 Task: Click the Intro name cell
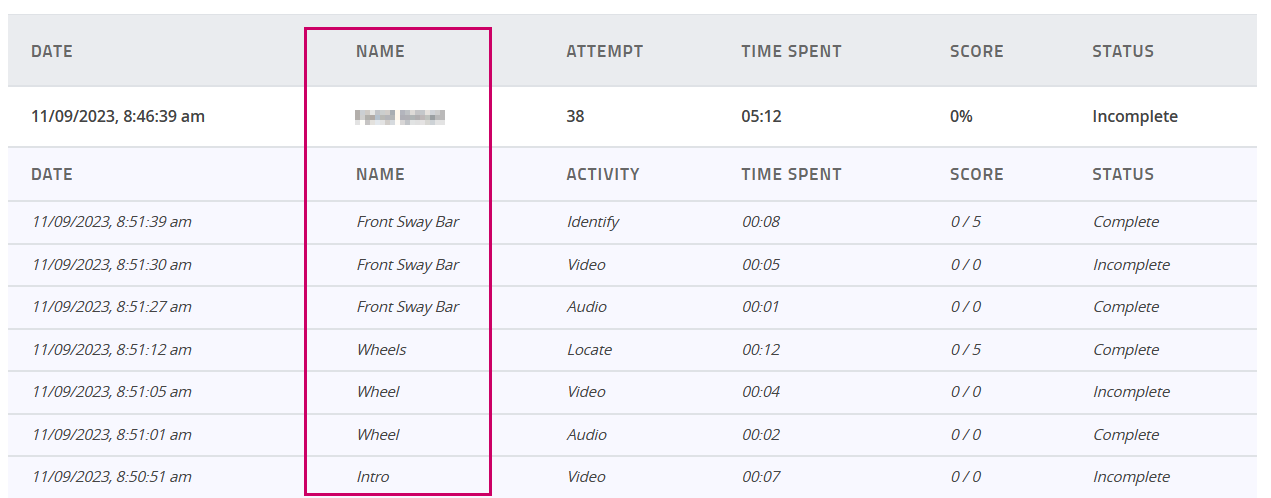(373, 477)
